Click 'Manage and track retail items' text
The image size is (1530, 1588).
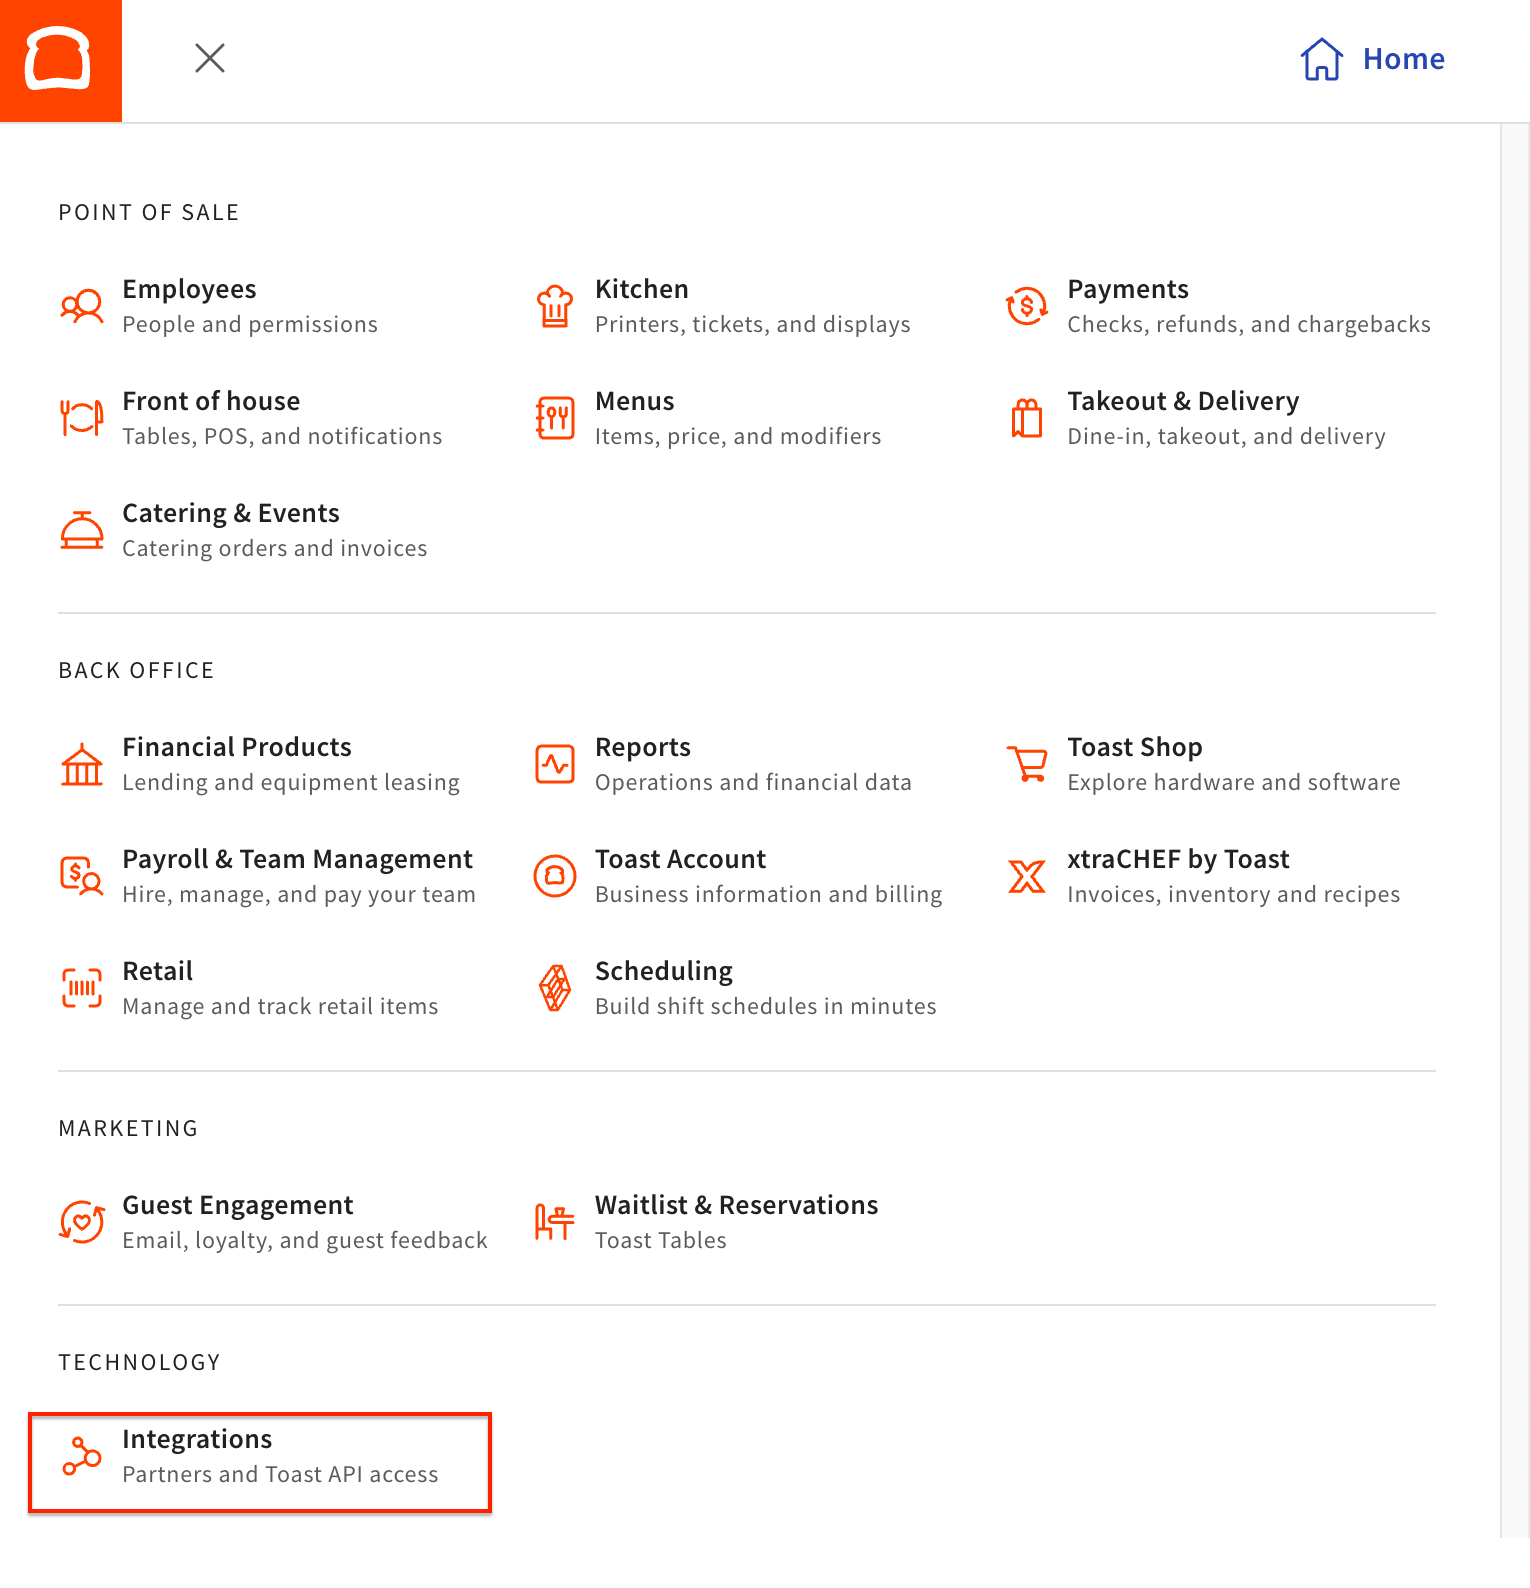280,1007
